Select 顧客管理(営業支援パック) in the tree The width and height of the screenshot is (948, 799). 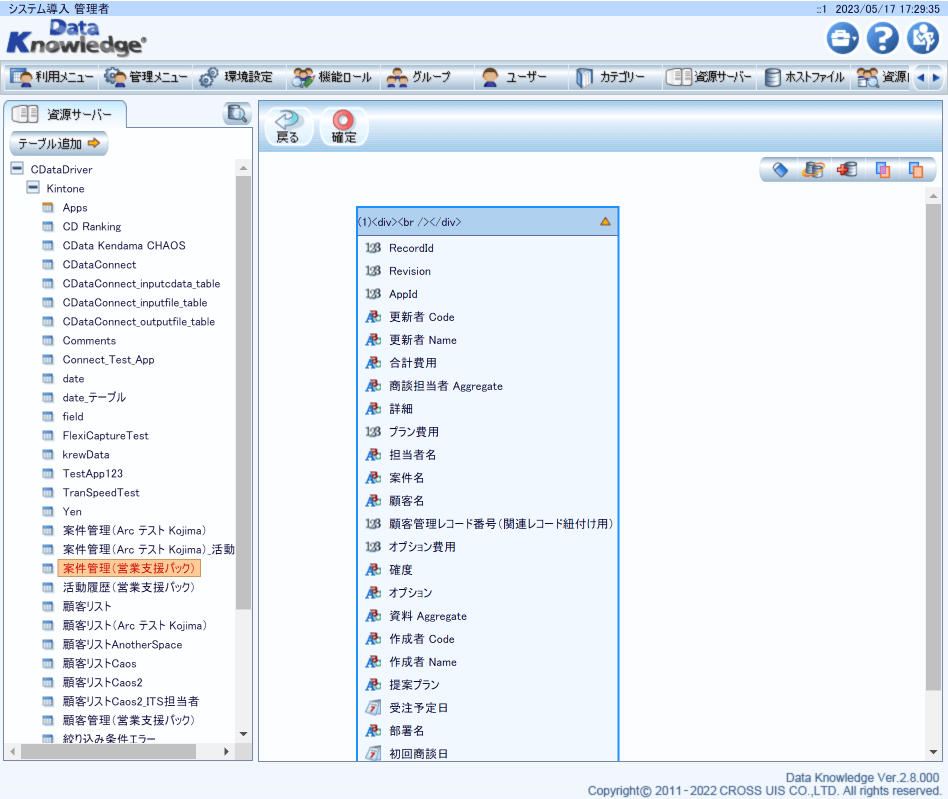point(129,720)
